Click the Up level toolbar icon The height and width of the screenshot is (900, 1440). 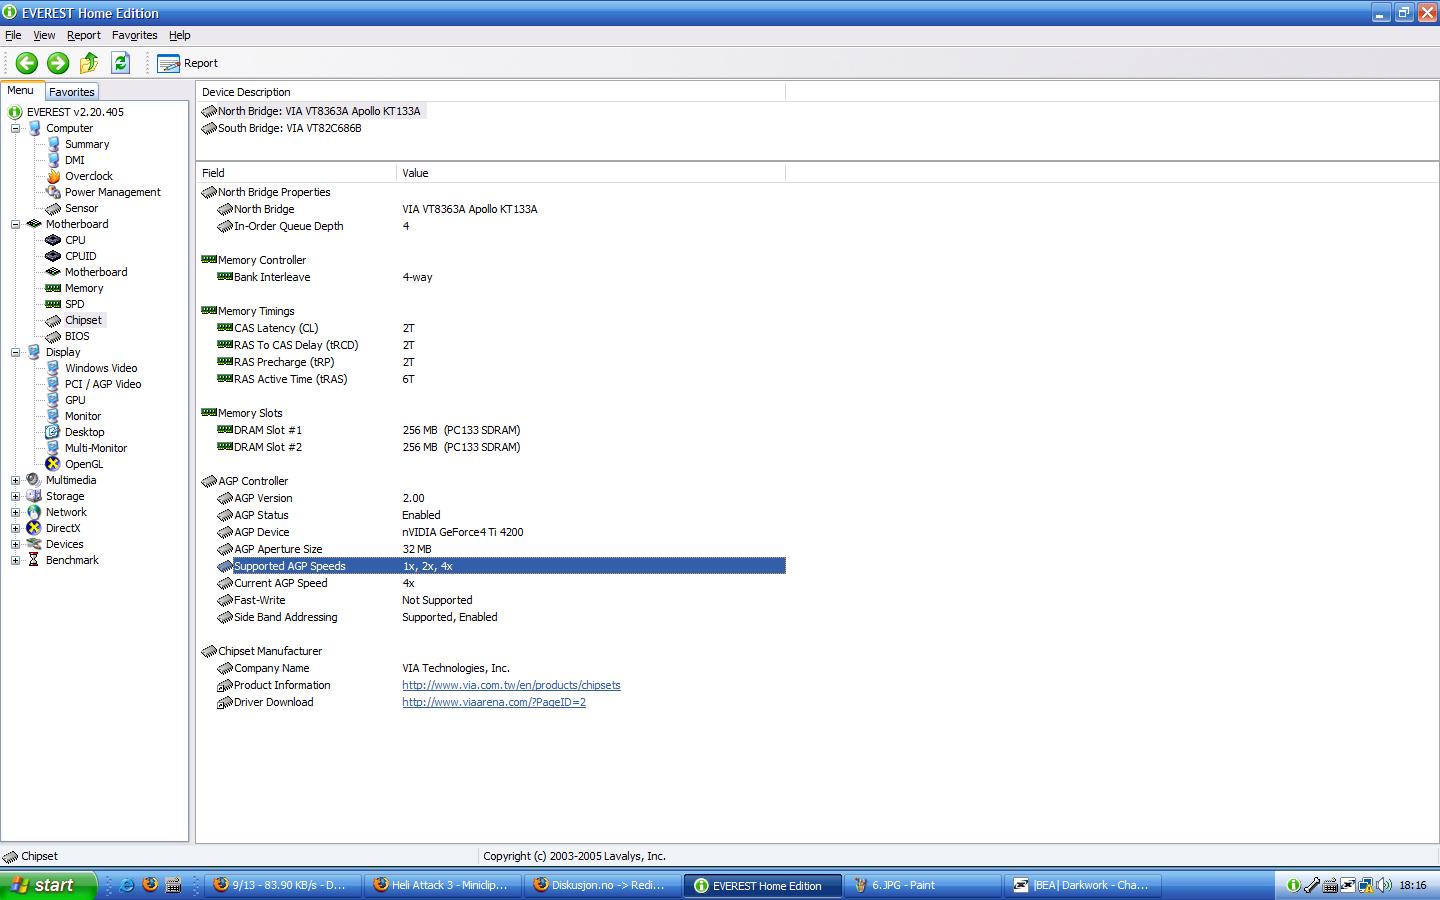point(89,63)
